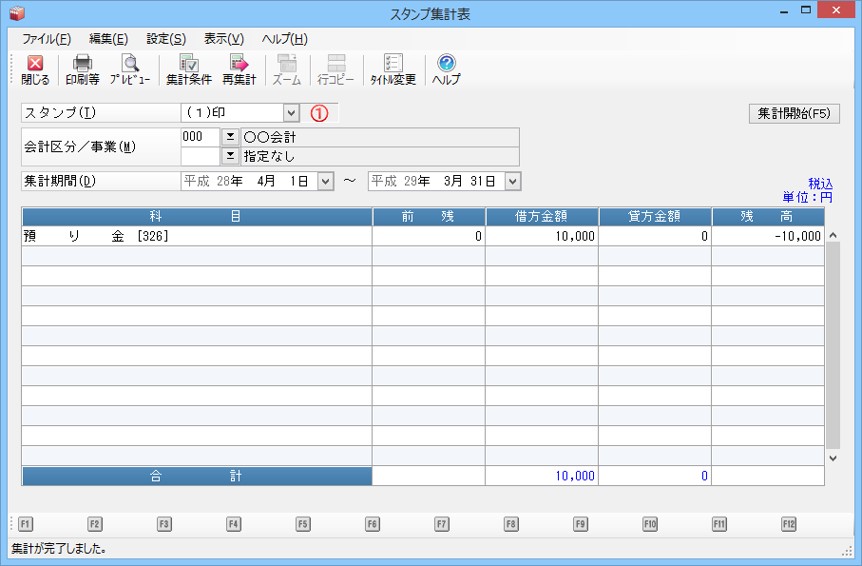Click the app icon in title bar

coord(15,13)
